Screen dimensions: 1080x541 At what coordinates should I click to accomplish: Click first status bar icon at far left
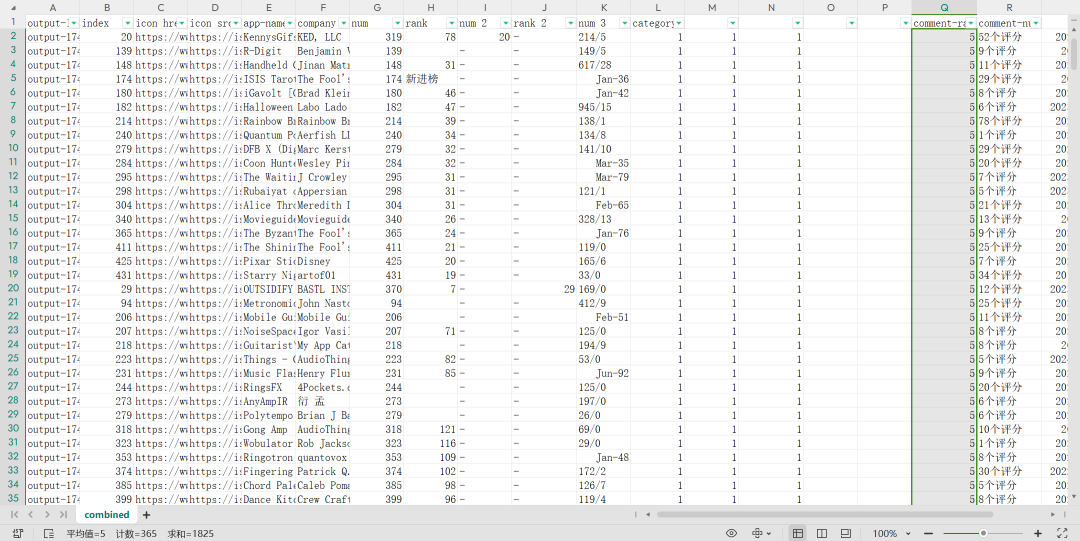point(18,533)
